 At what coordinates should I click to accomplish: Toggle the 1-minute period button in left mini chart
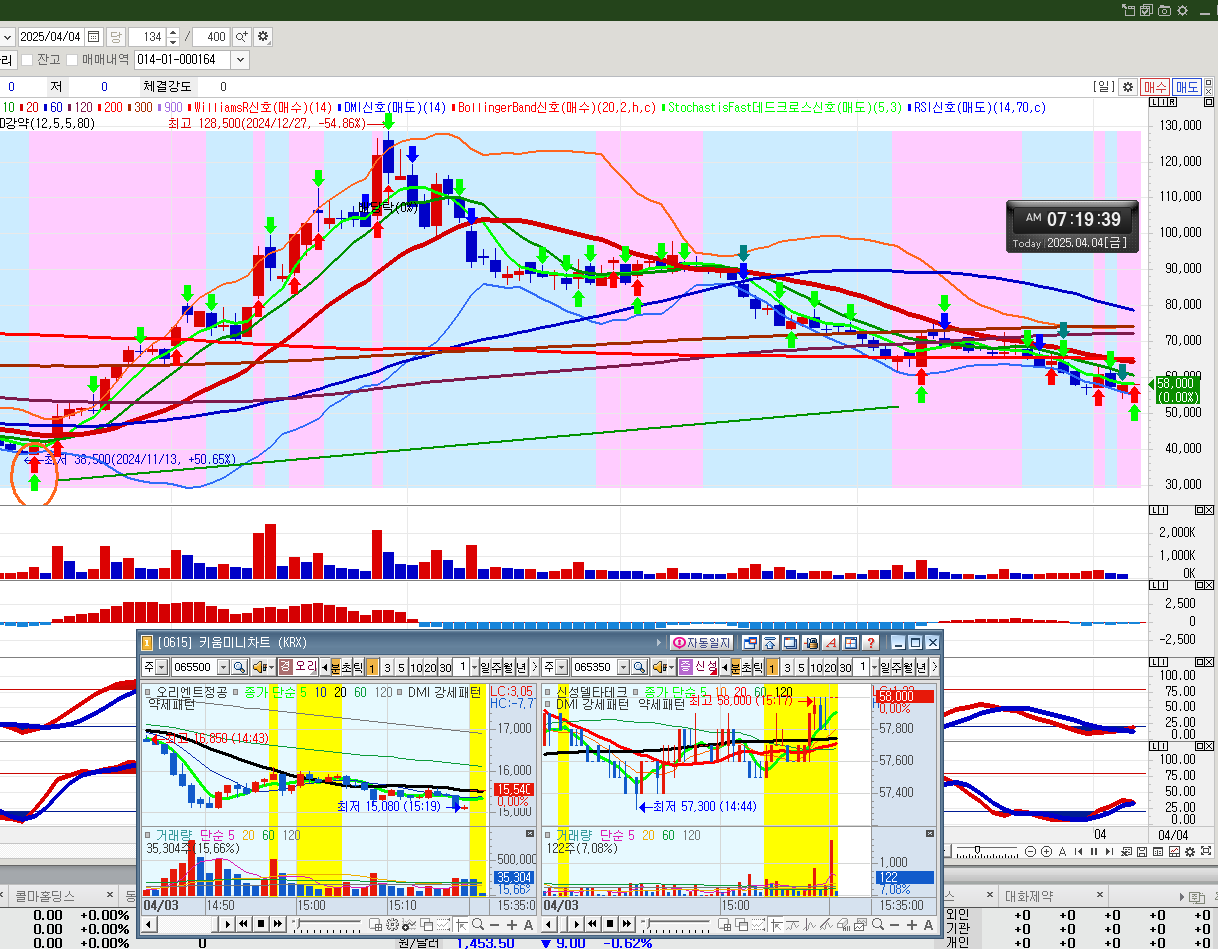372,667
